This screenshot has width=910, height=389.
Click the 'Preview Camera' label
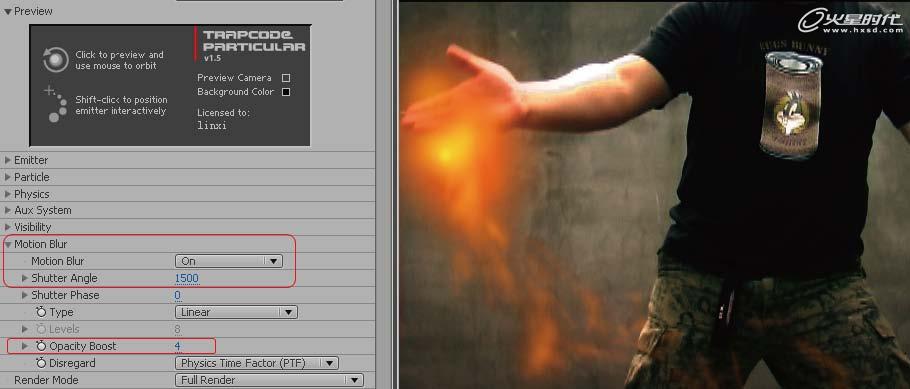234,78
